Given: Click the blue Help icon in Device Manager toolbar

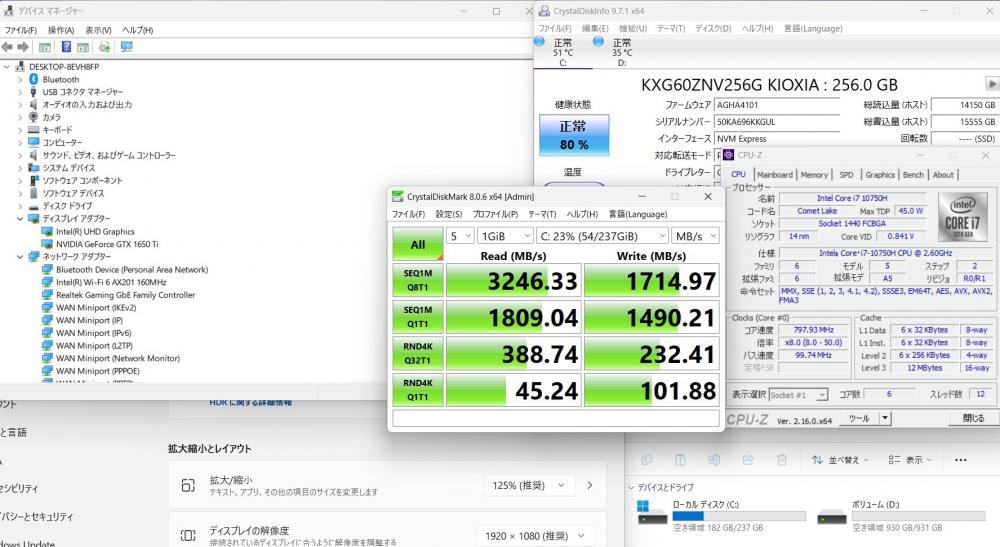Looking at the screenshot, I should click(x=67, y=47).
